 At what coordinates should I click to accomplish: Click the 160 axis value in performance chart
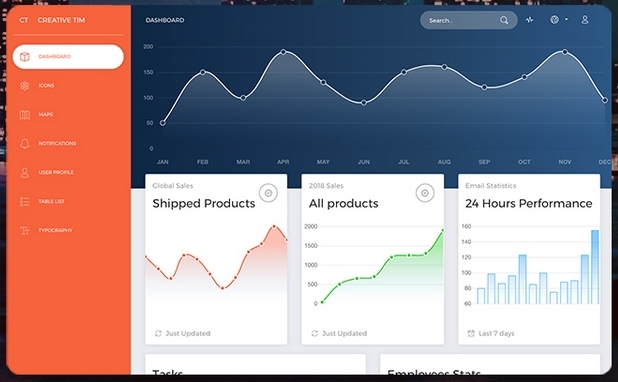pos(466,226)
